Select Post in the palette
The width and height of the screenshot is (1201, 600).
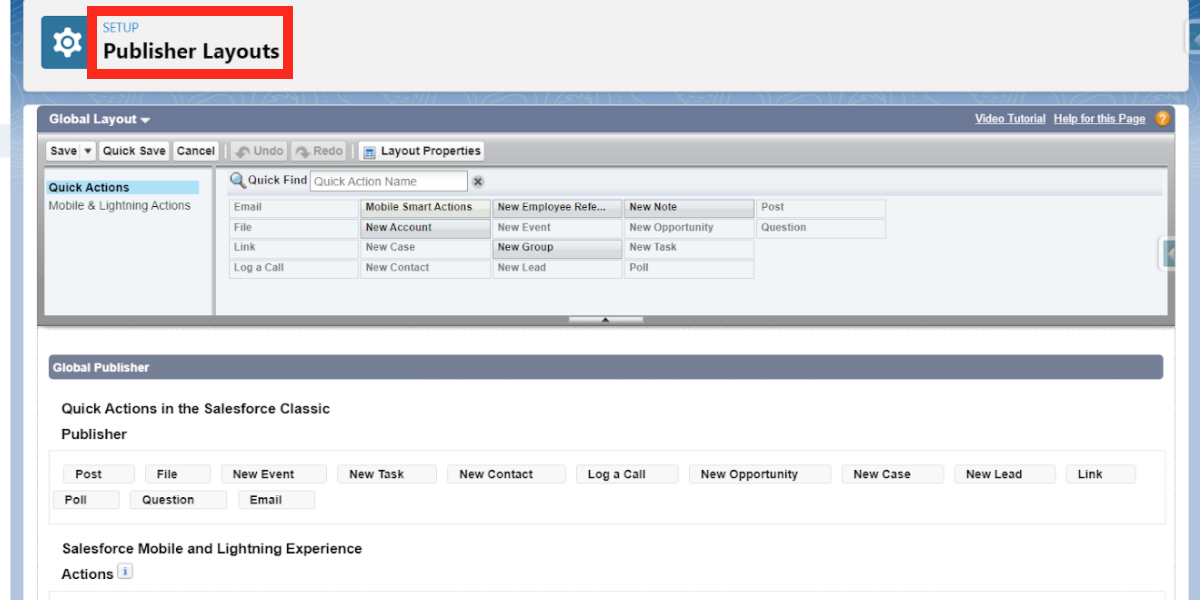point(821,208)
